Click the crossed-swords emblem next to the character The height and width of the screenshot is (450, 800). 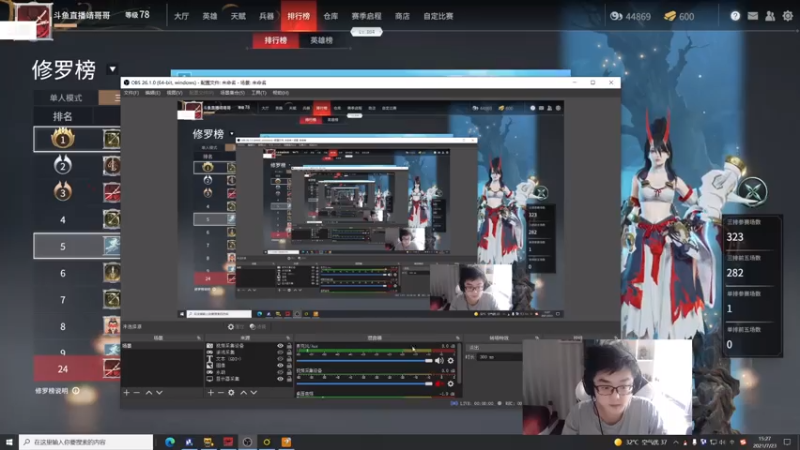coord(753,191)
